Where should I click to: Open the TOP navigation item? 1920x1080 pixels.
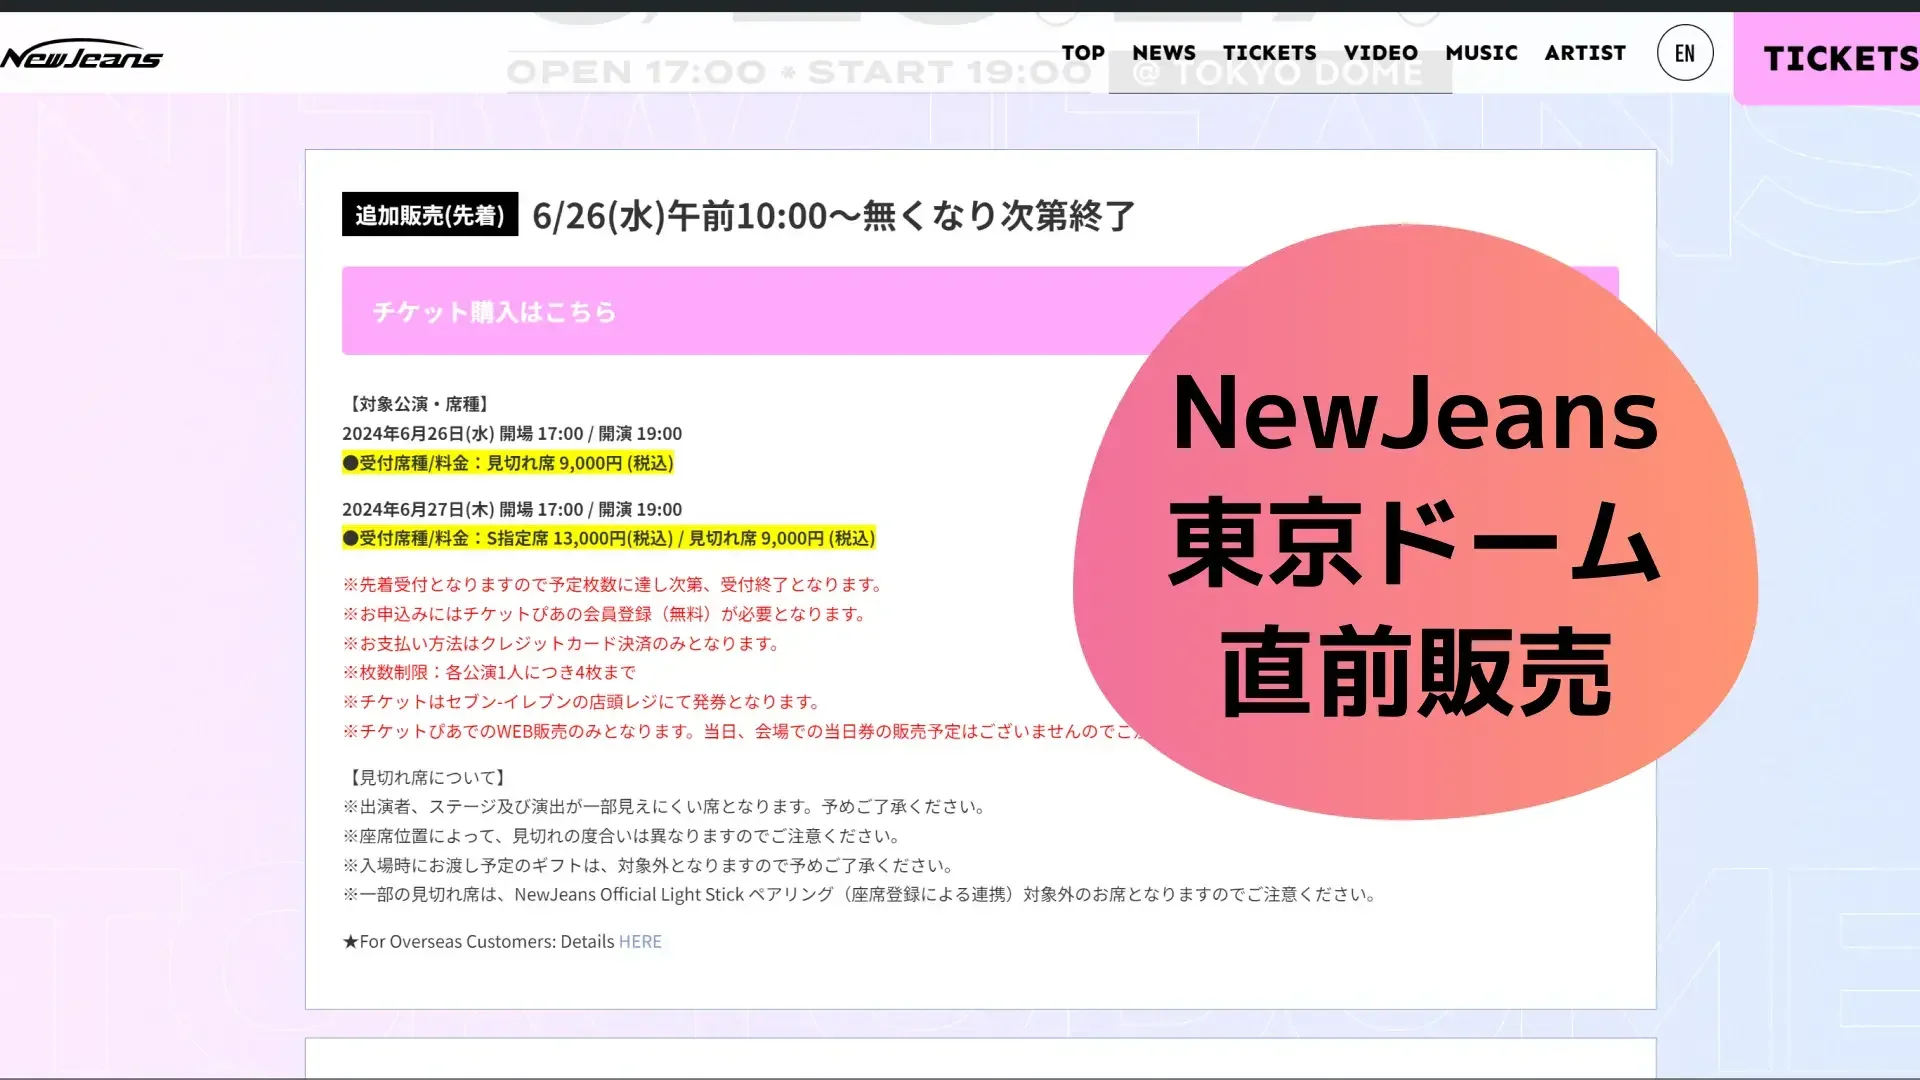click(x=1083, y=53)
